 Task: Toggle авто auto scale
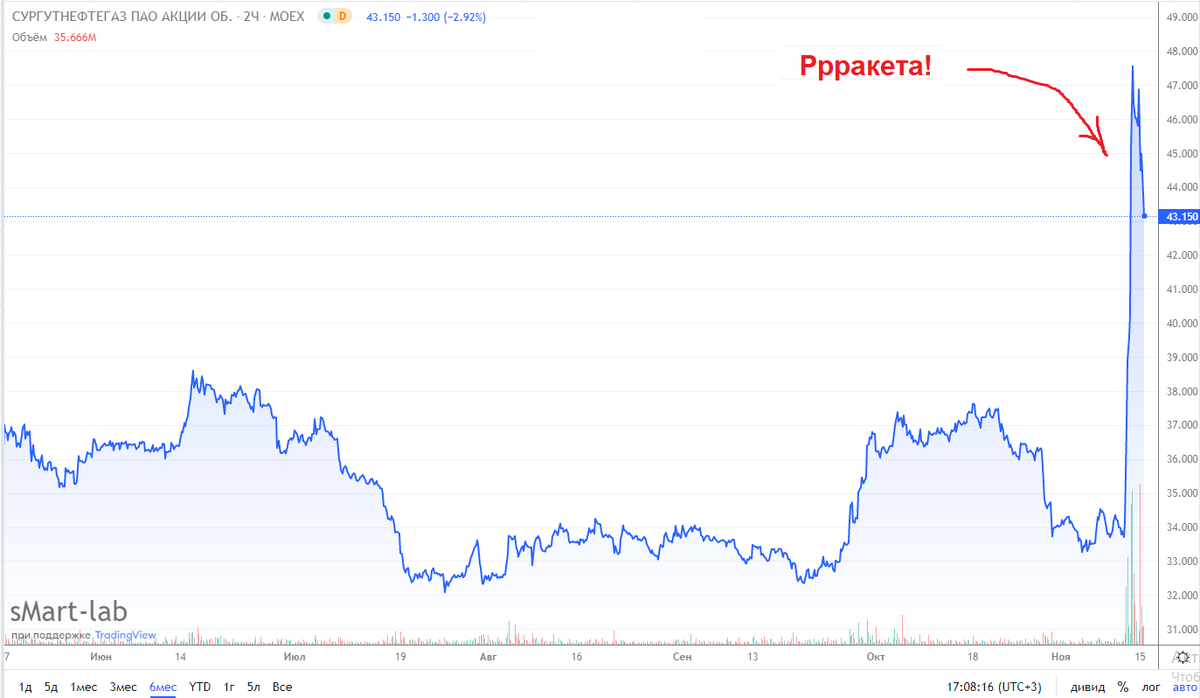1183,687
